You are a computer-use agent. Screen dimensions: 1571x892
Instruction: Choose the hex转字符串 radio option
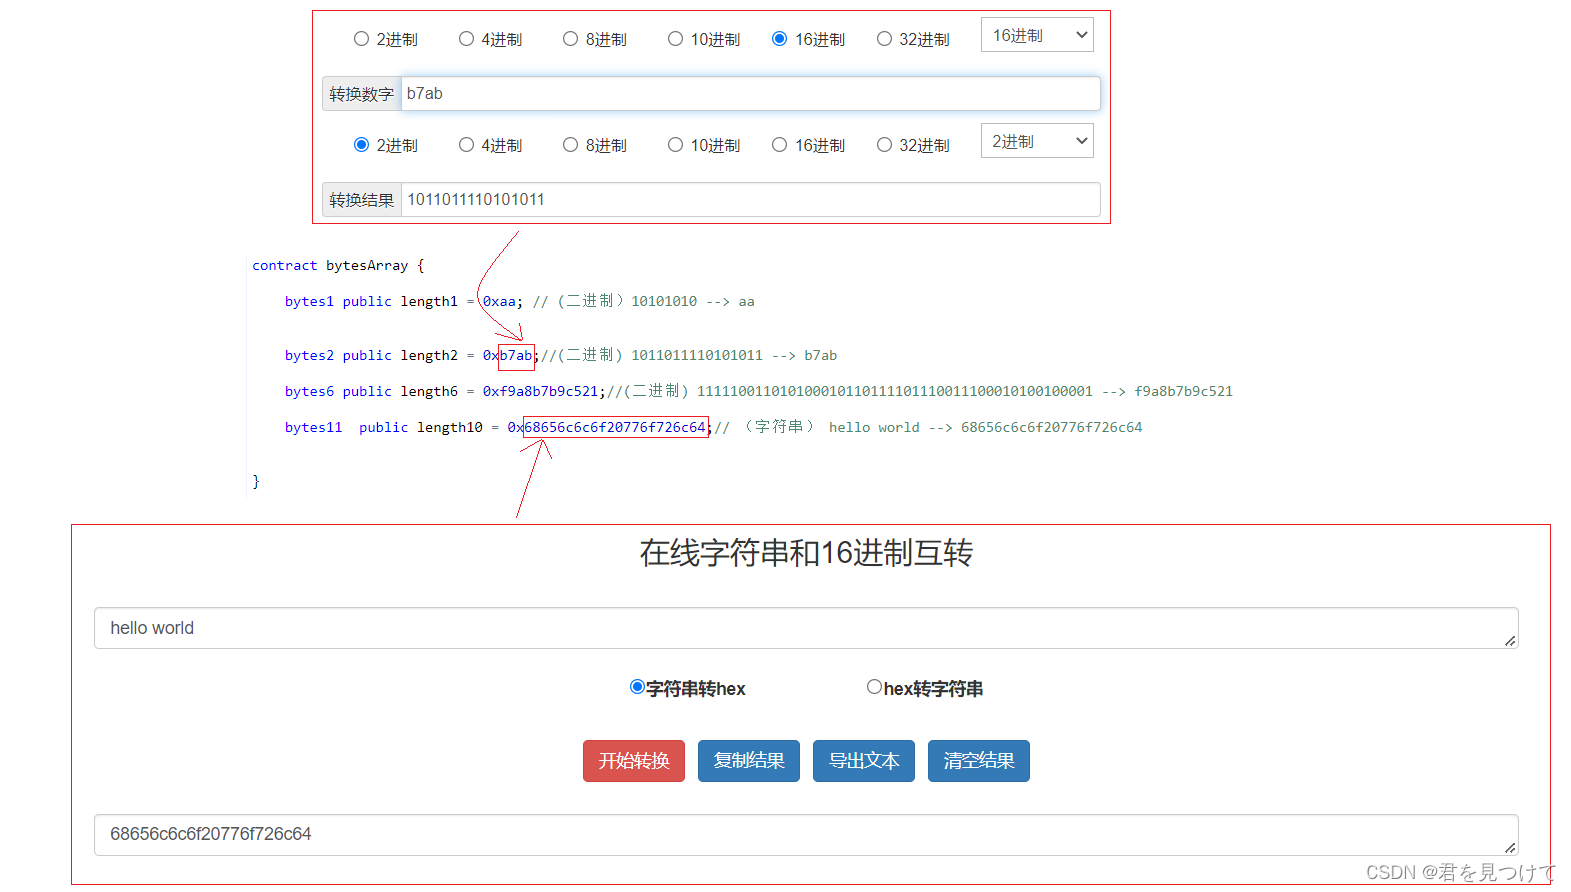[x=874, y=687]
